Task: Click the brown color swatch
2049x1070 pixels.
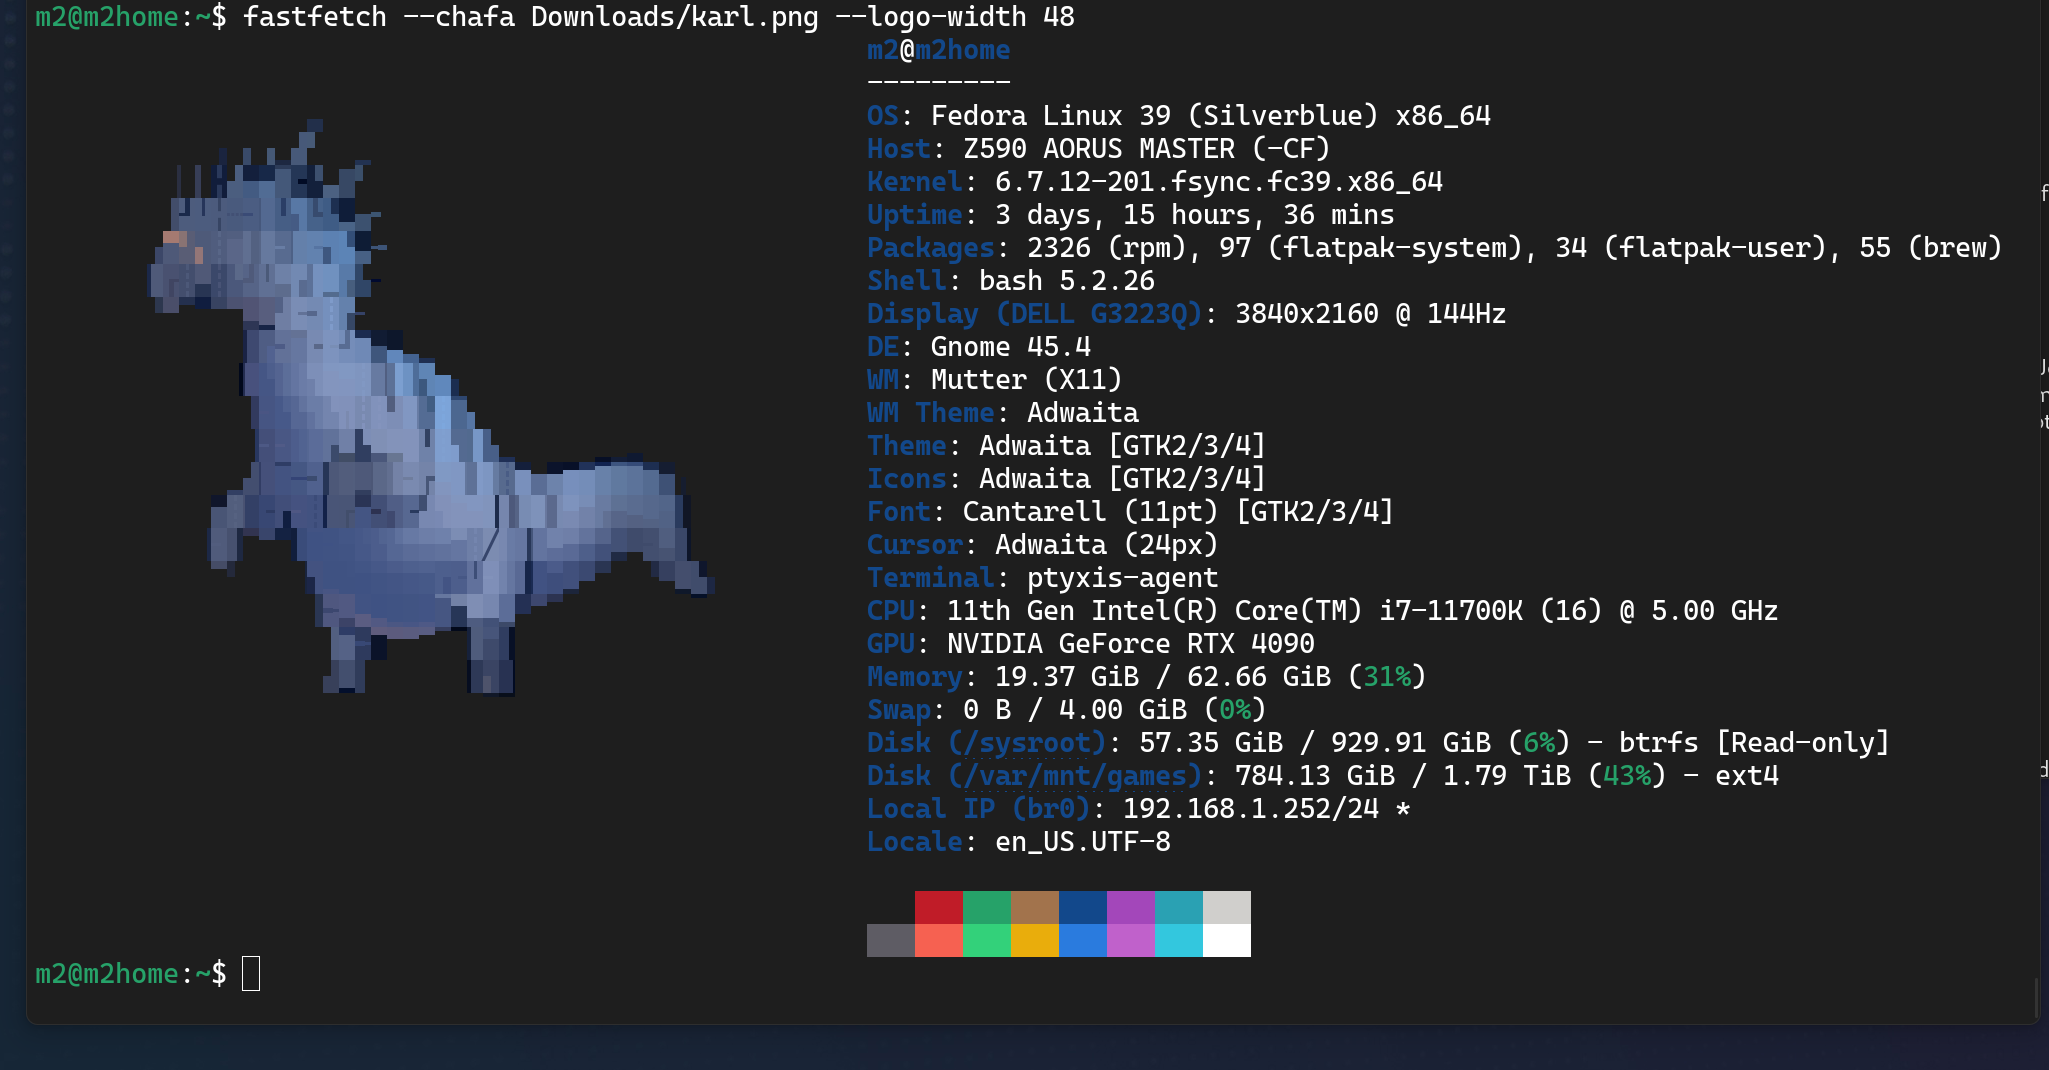Action: [1035, 907]
